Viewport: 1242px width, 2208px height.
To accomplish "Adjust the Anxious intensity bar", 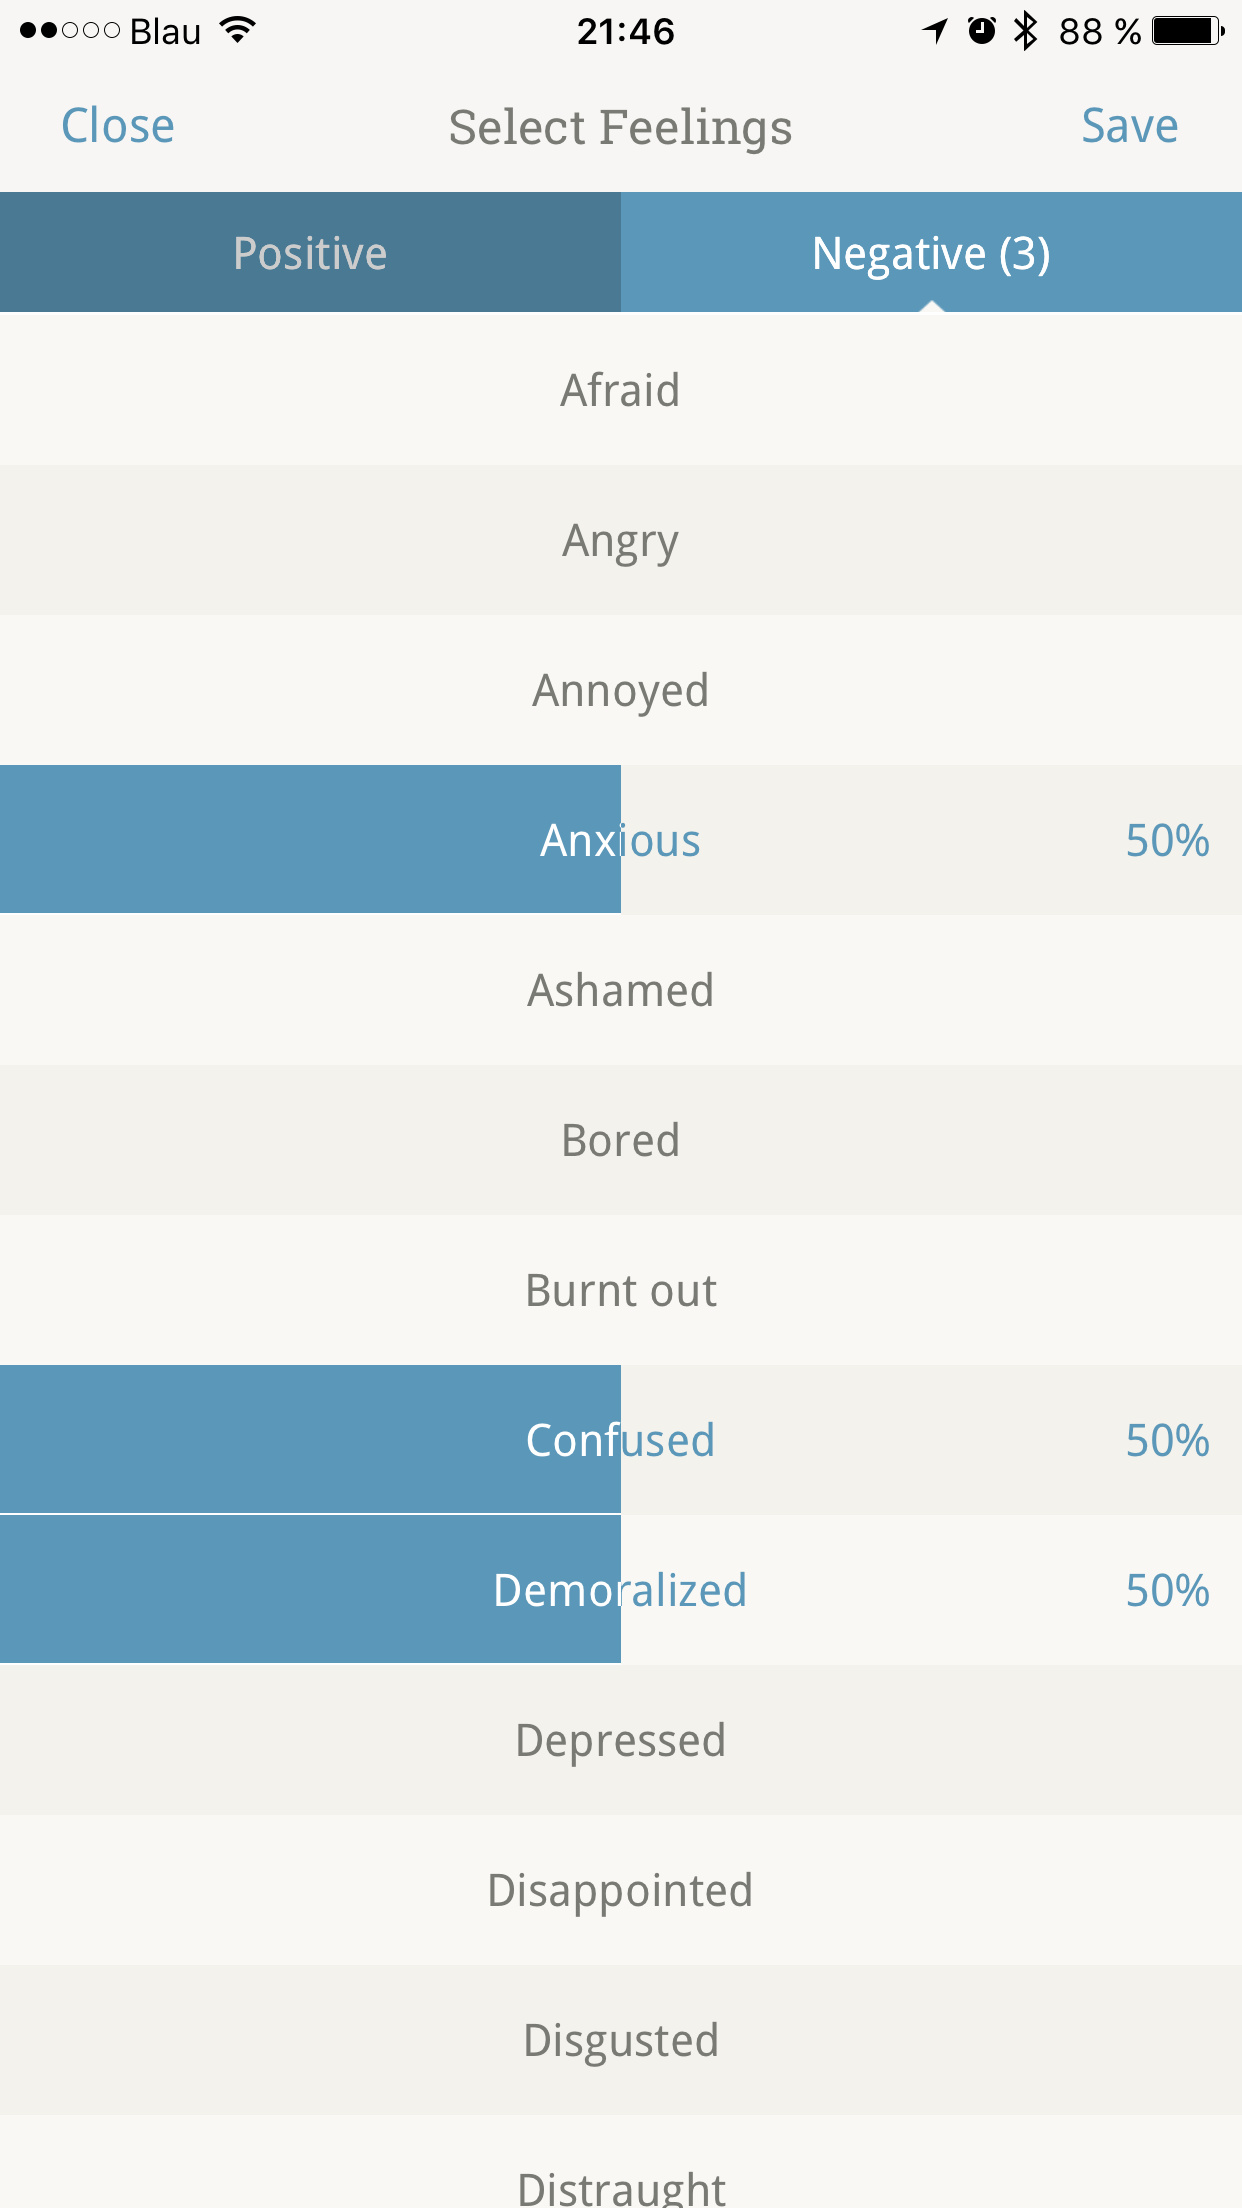I will pos(620,840).
